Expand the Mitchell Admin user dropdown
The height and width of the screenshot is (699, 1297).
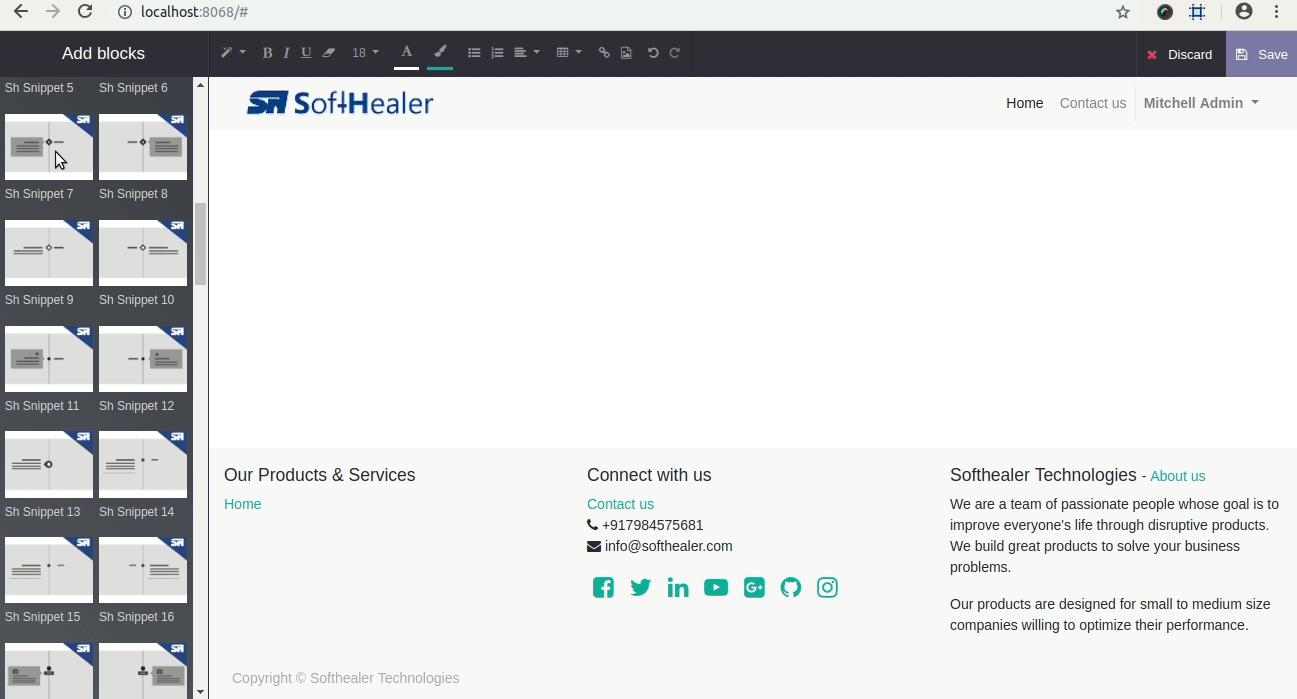[1201, 103]
